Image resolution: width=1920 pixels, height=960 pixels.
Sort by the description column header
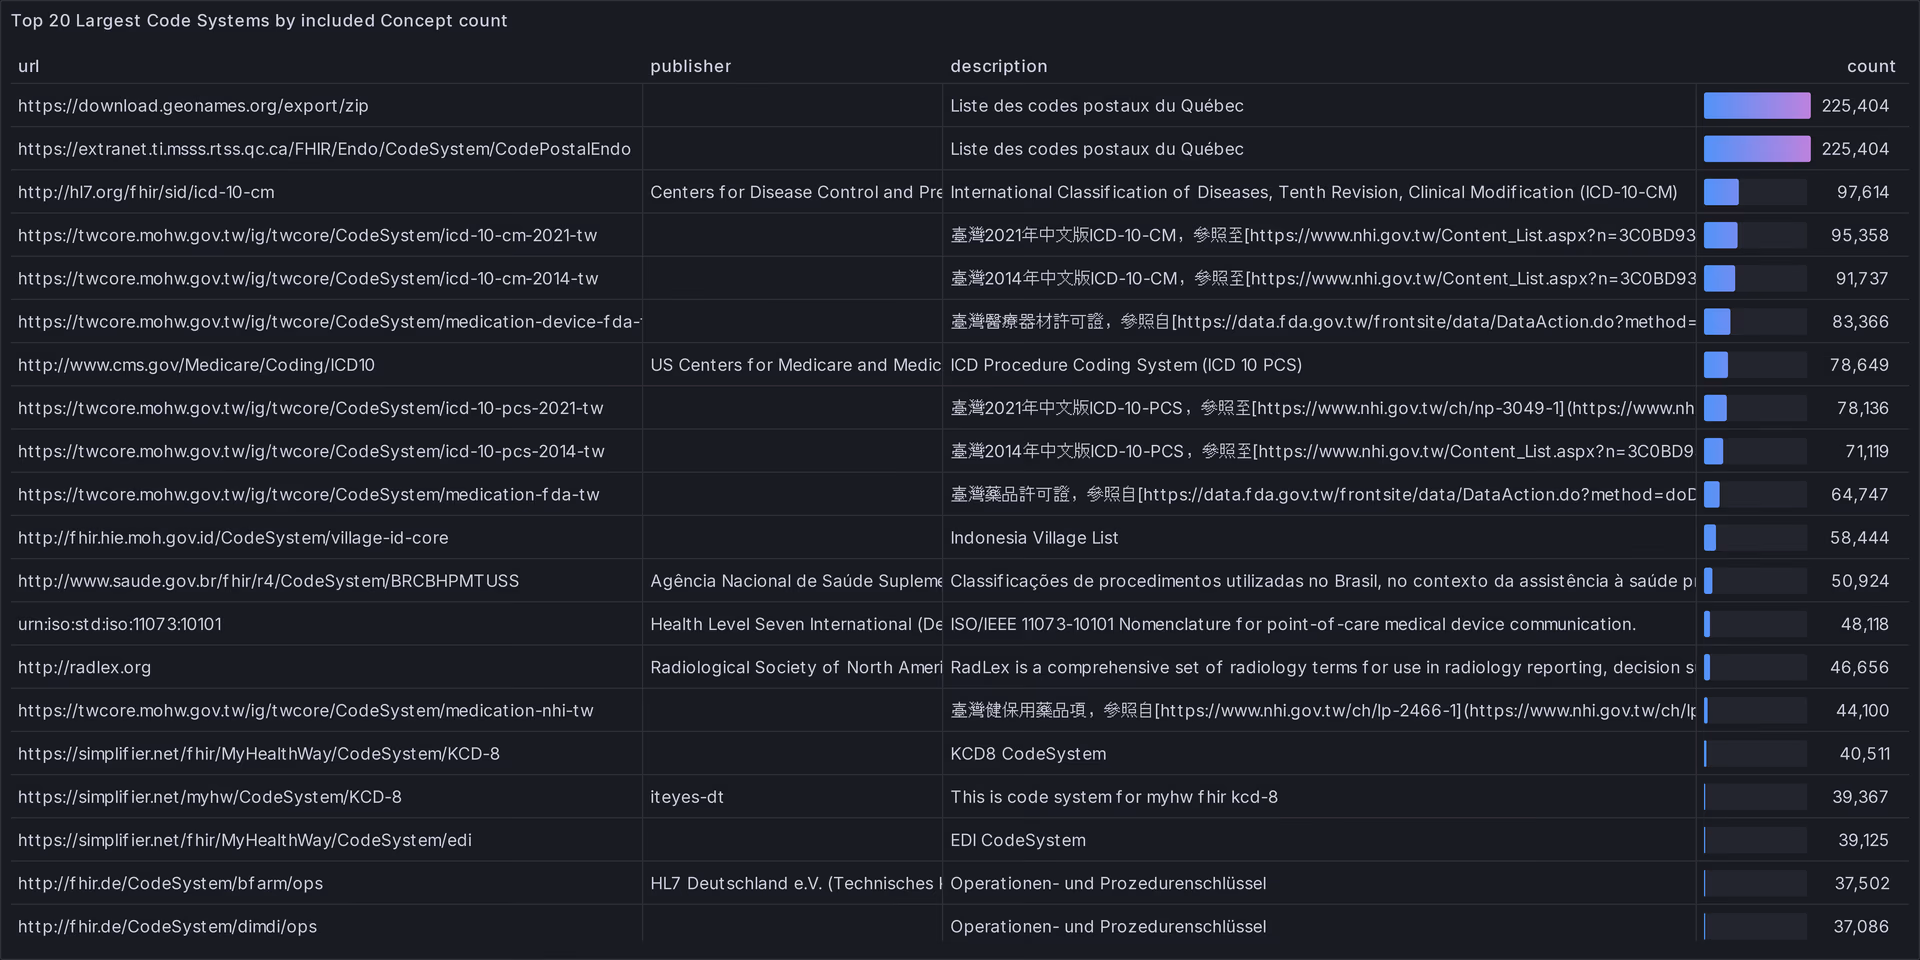tap(998, 66)
